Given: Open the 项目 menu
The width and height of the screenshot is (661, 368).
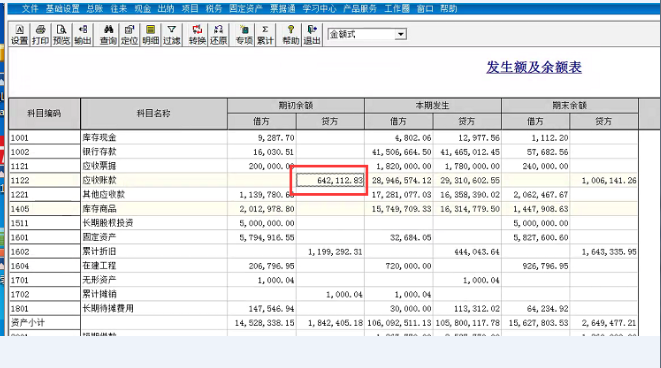Looking at the screenshot, I should pyautogui.click(x=190, y=8).
